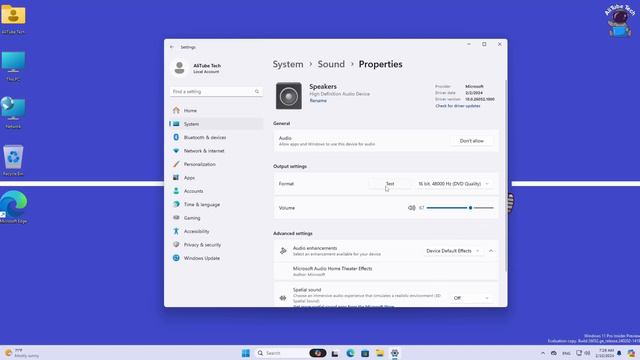Show hidden system tray icons
The width and height of the screenshot is (640, 360).
543,353
